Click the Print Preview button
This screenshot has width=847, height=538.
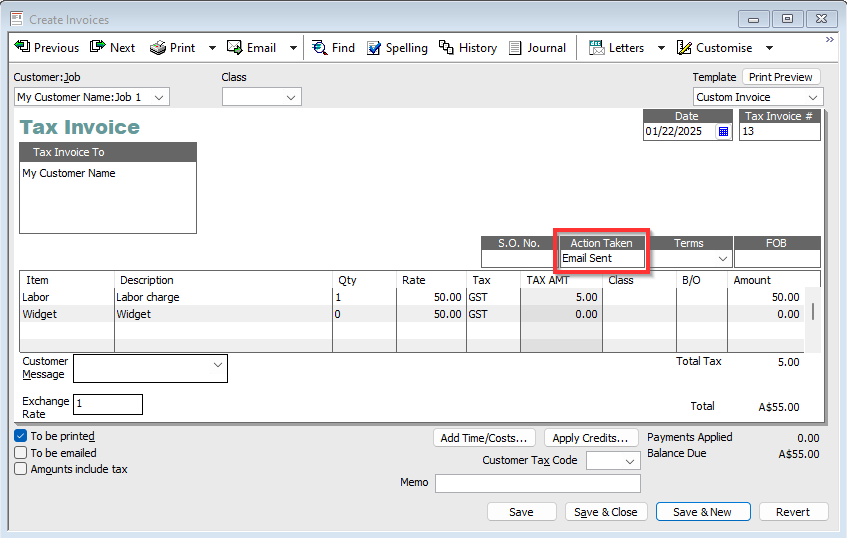click(781, 77)
